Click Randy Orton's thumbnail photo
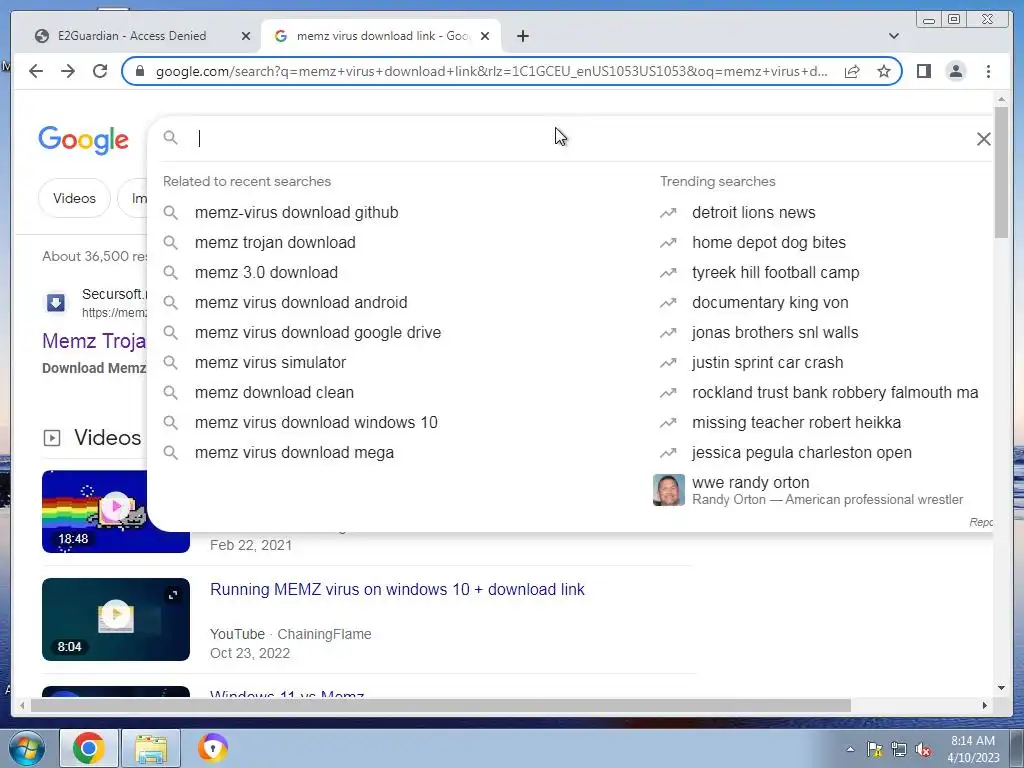 [669, 490]
